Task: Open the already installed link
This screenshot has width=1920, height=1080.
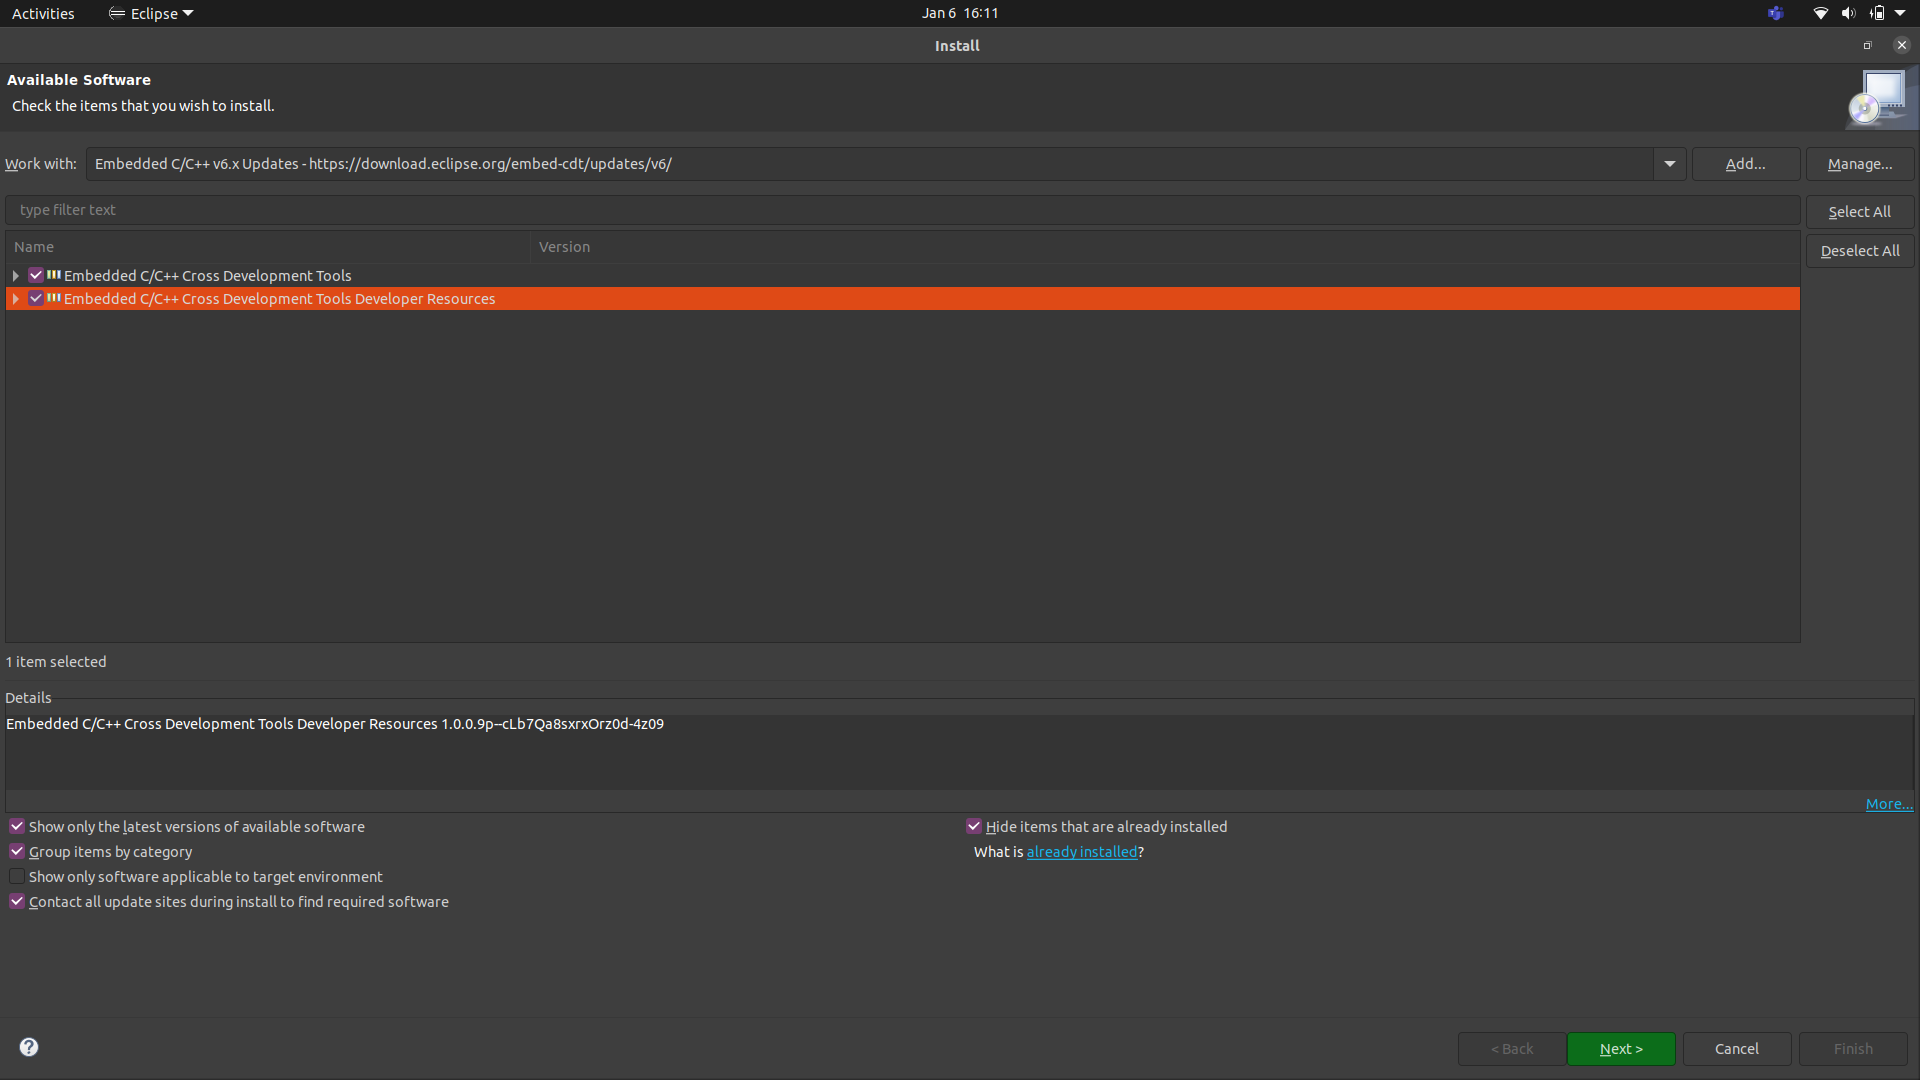Action: coord(1081,852)
